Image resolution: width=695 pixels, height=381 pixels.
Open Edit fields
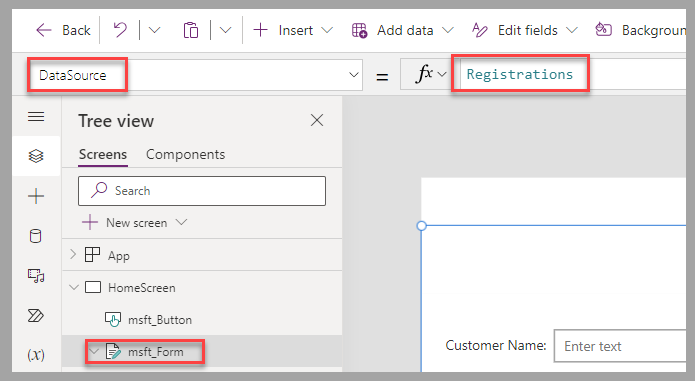click(x=515, y=30)
